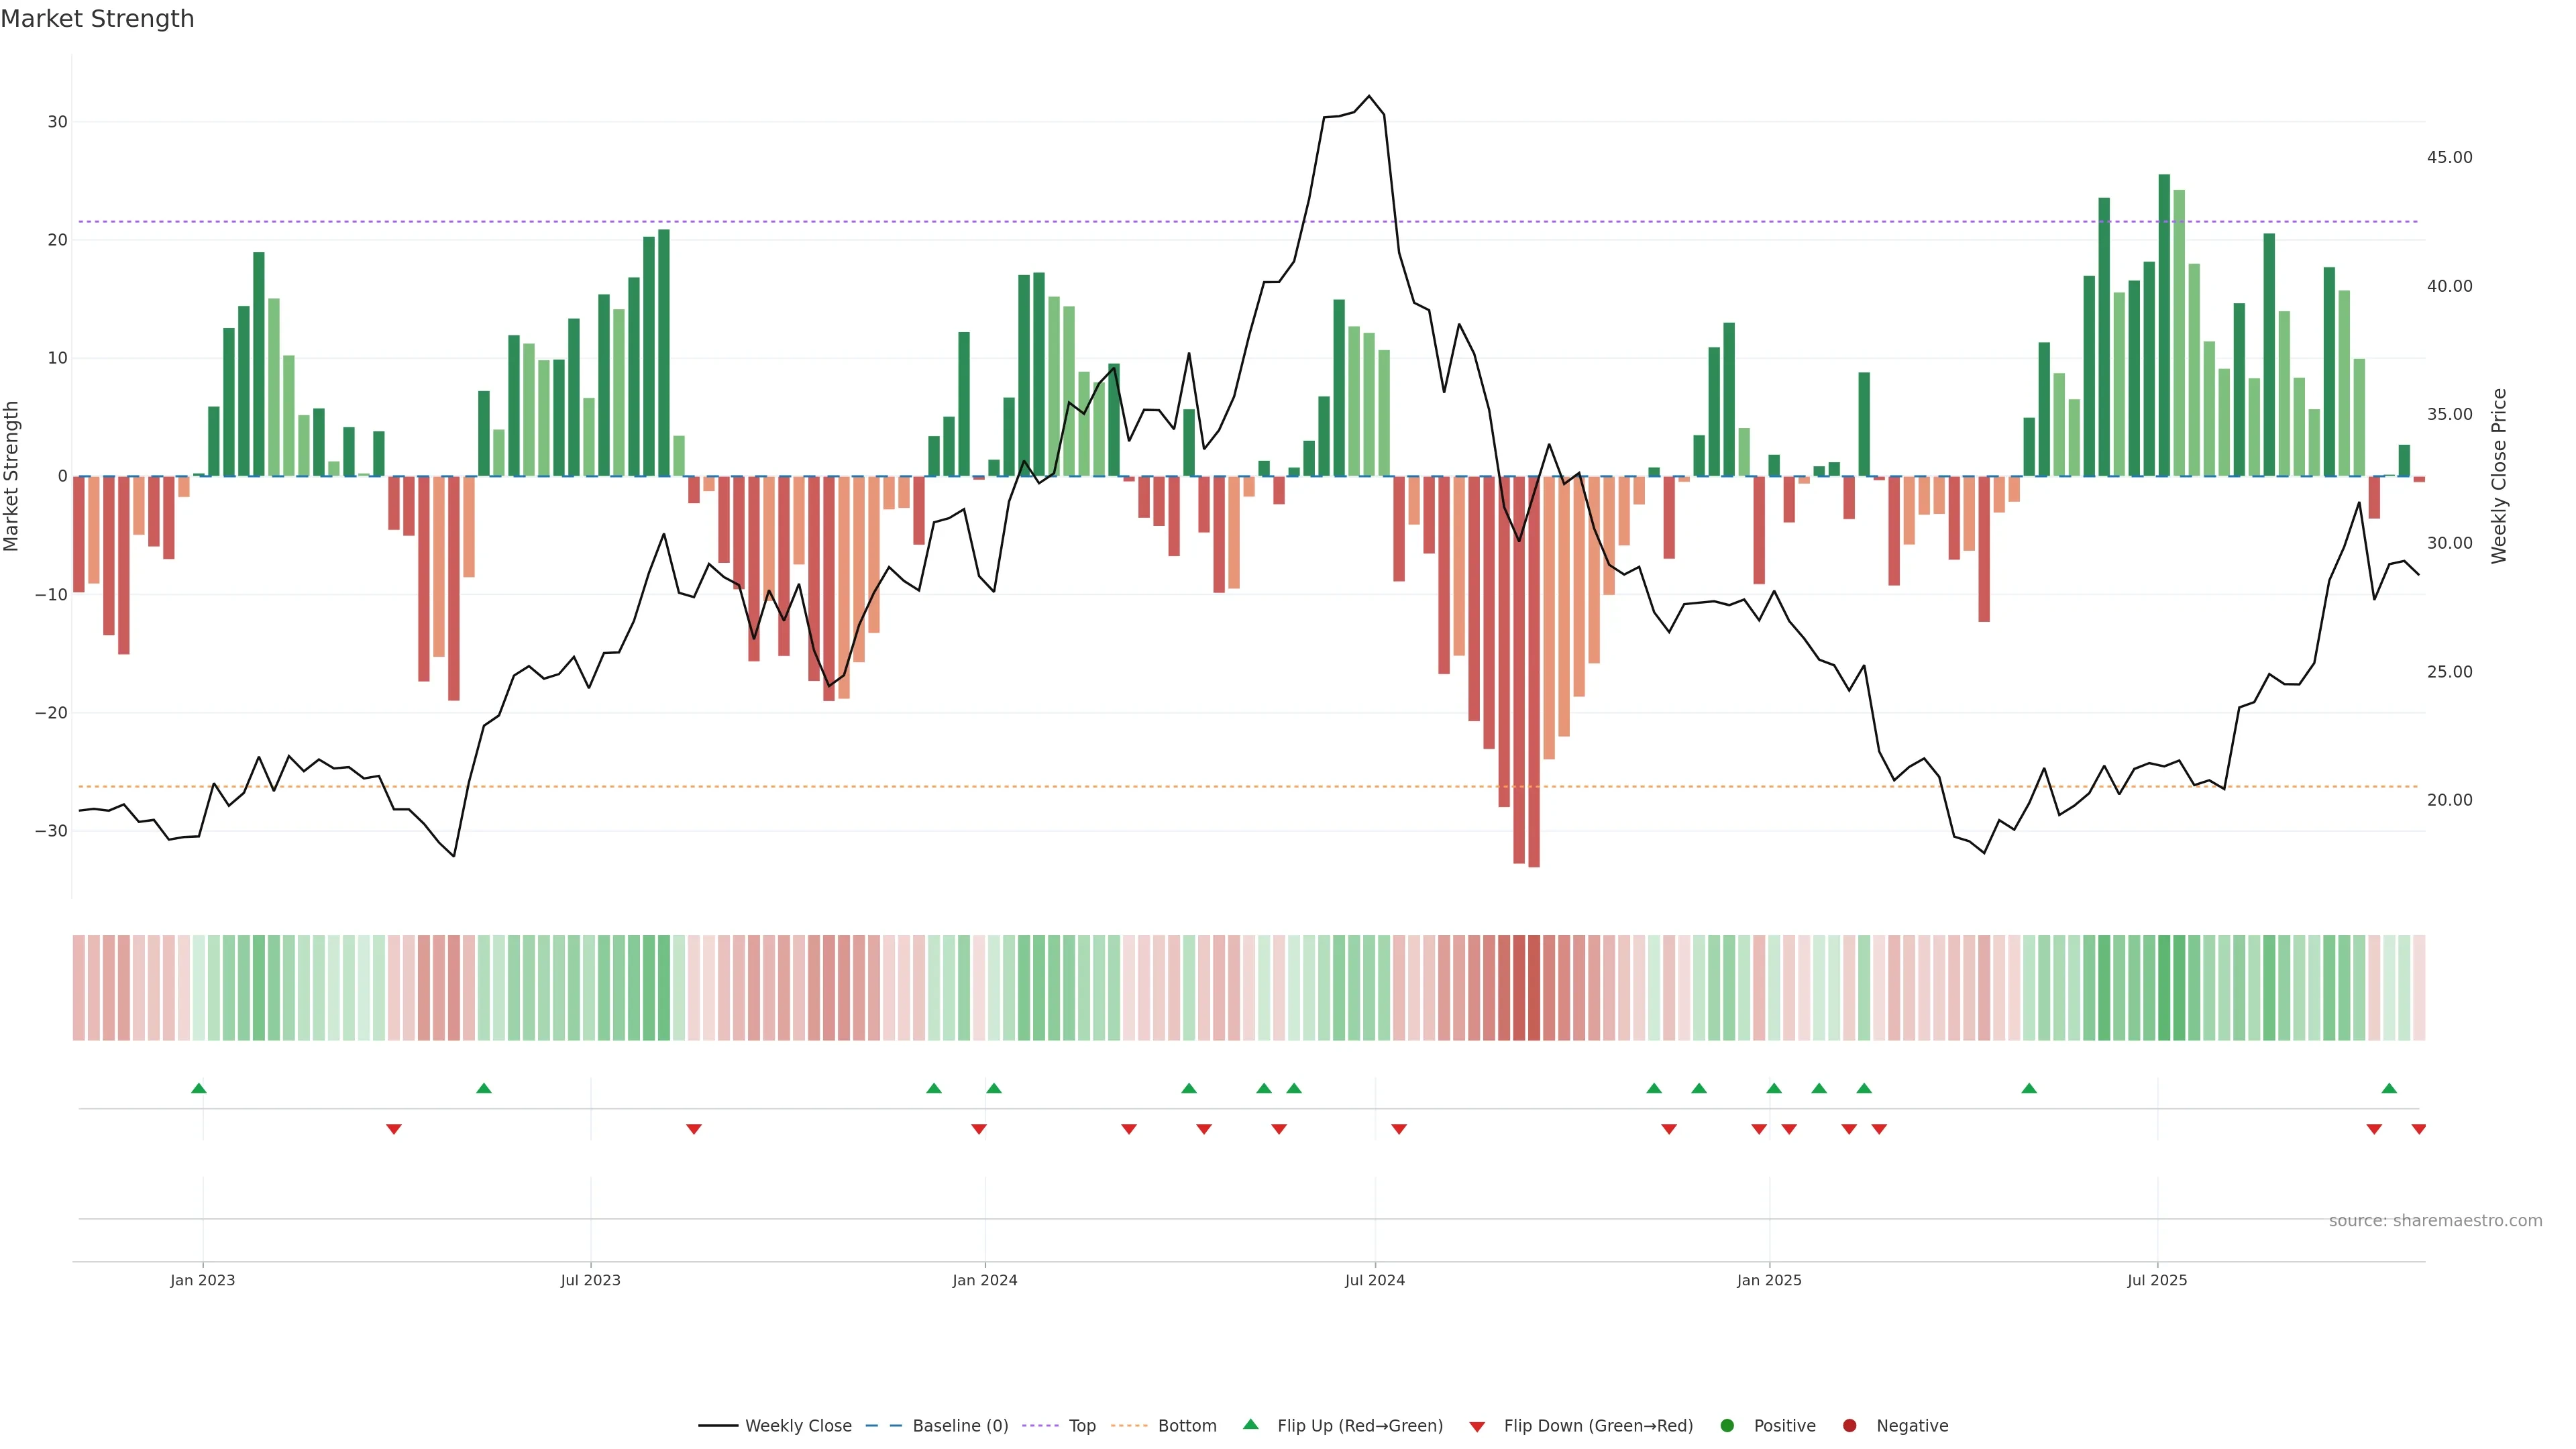Click the last red flip-down triangle marker
Image resolution: width=2576 pixels, height=1449 pixels.
coord(2418,1129)
